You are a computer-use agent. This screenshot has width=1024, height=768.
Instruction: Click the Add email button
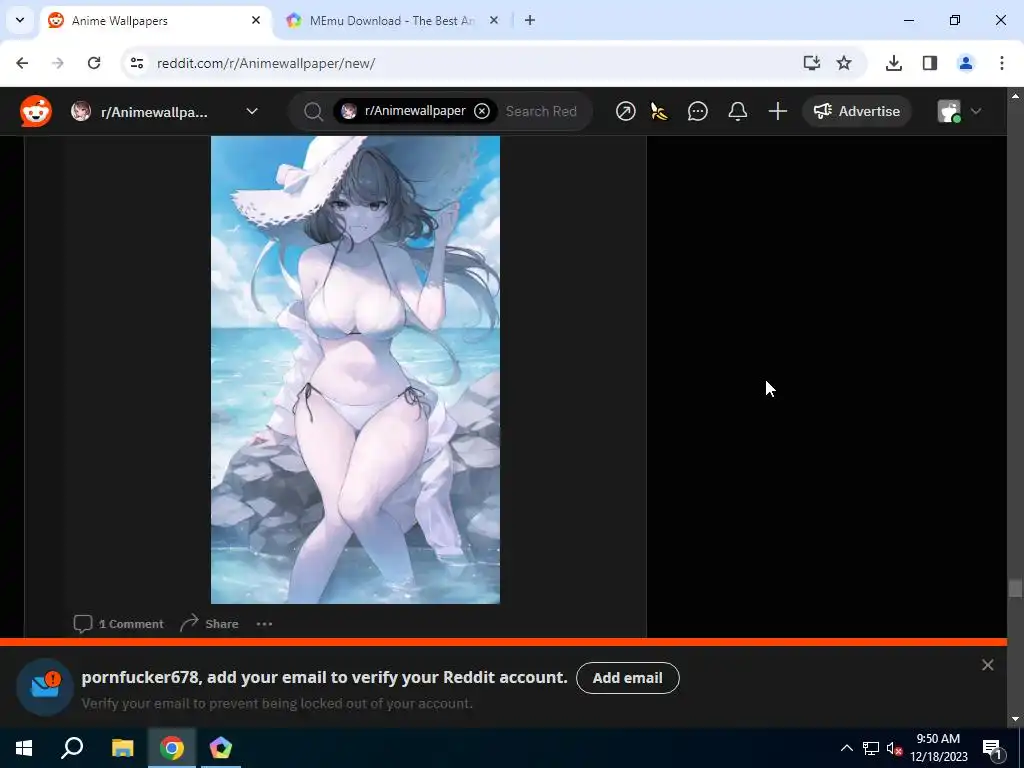(x=628, y=678)
